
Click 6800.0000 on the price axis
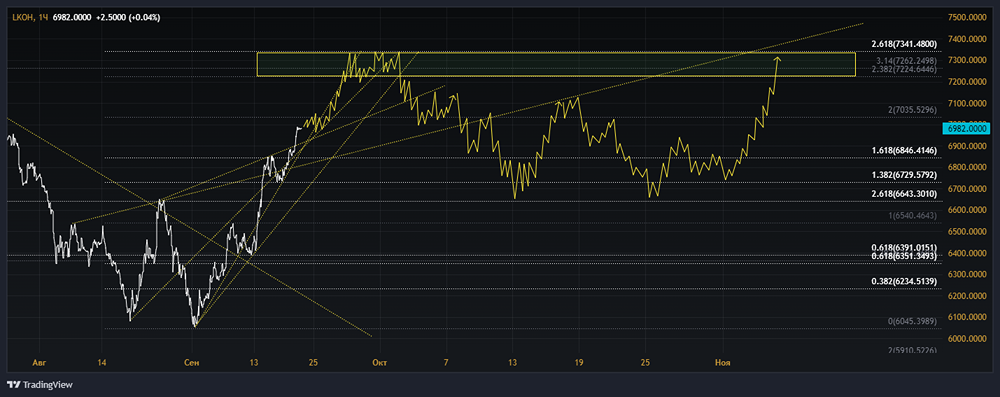(968, 167)
